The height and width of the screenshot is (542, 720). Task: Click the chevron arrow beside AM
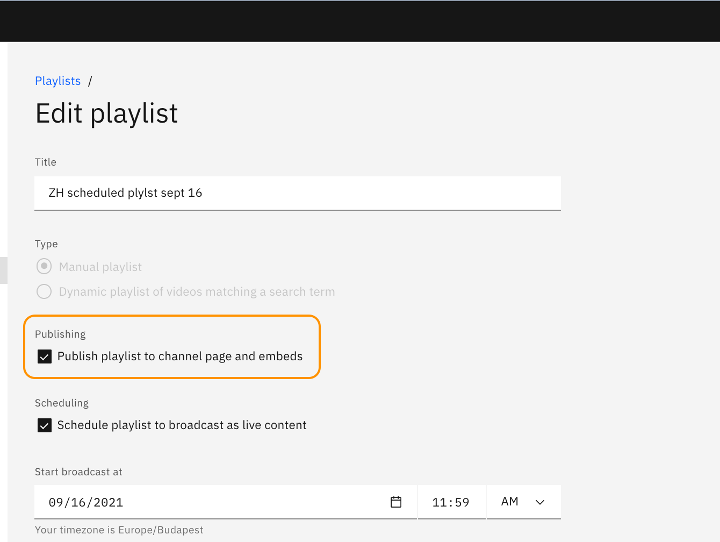tap(540, 502)
